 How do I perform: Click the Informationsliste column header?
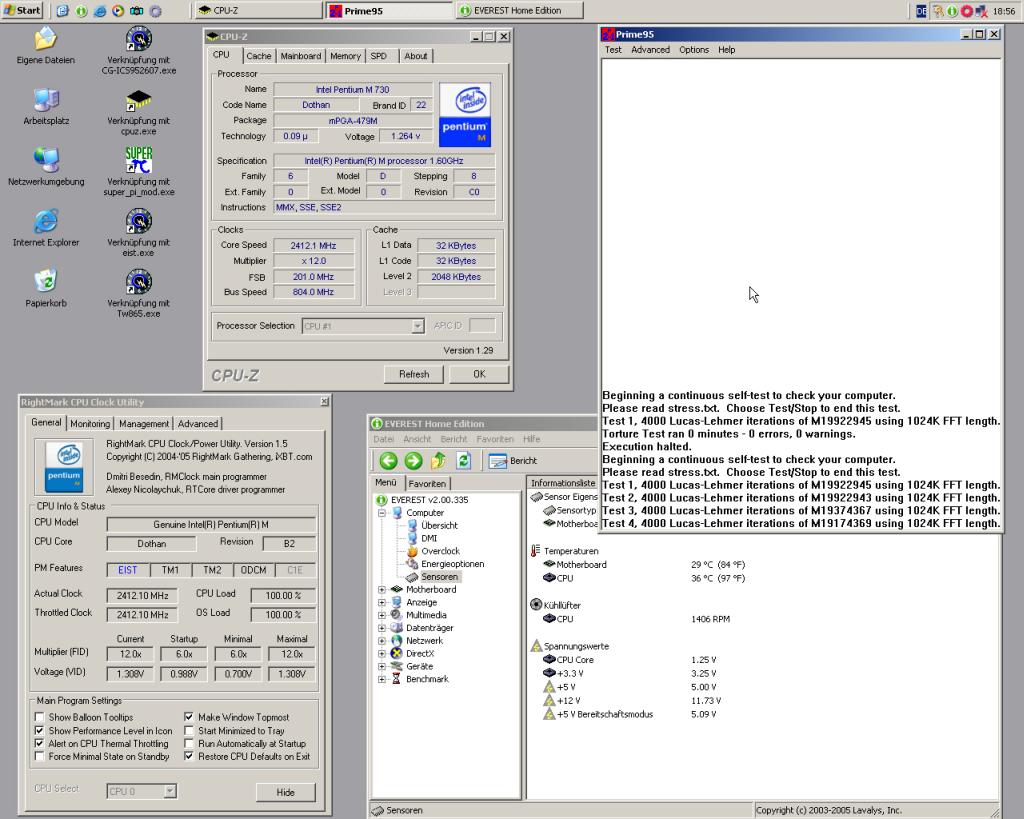point(563,483)
